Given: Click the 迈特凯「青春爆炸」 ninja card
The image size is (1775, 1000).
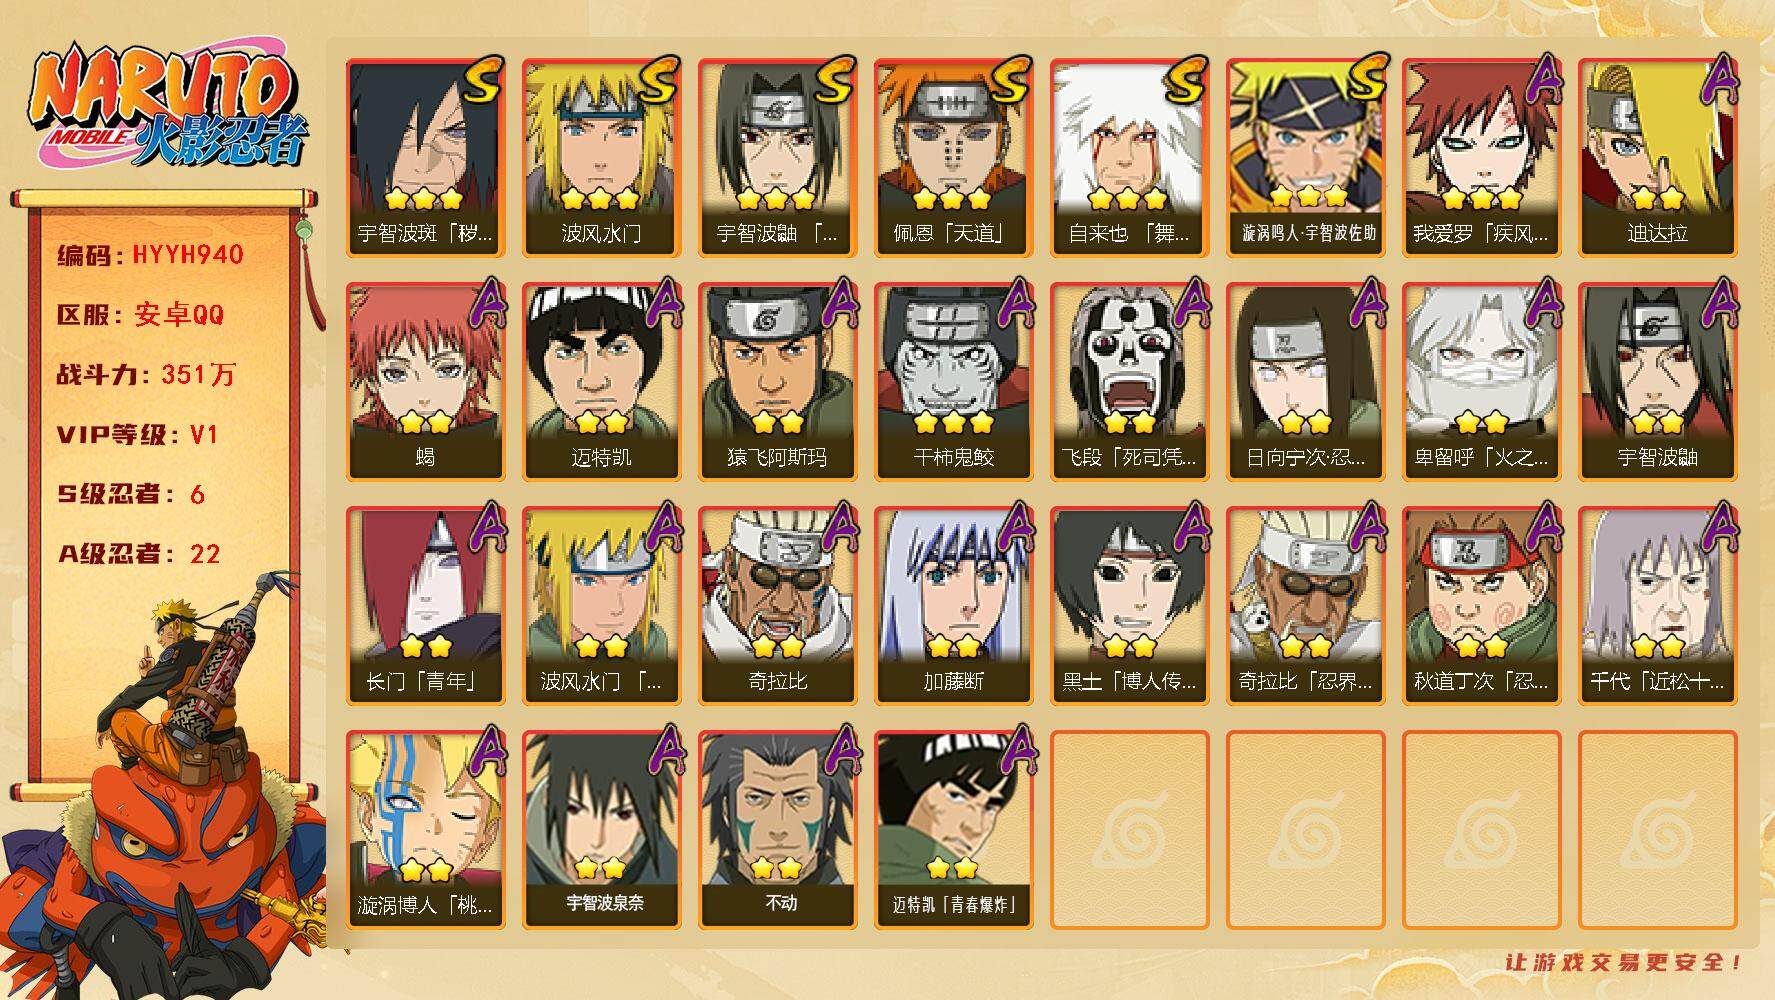Looking at the screenshot, I should (953, 829).
